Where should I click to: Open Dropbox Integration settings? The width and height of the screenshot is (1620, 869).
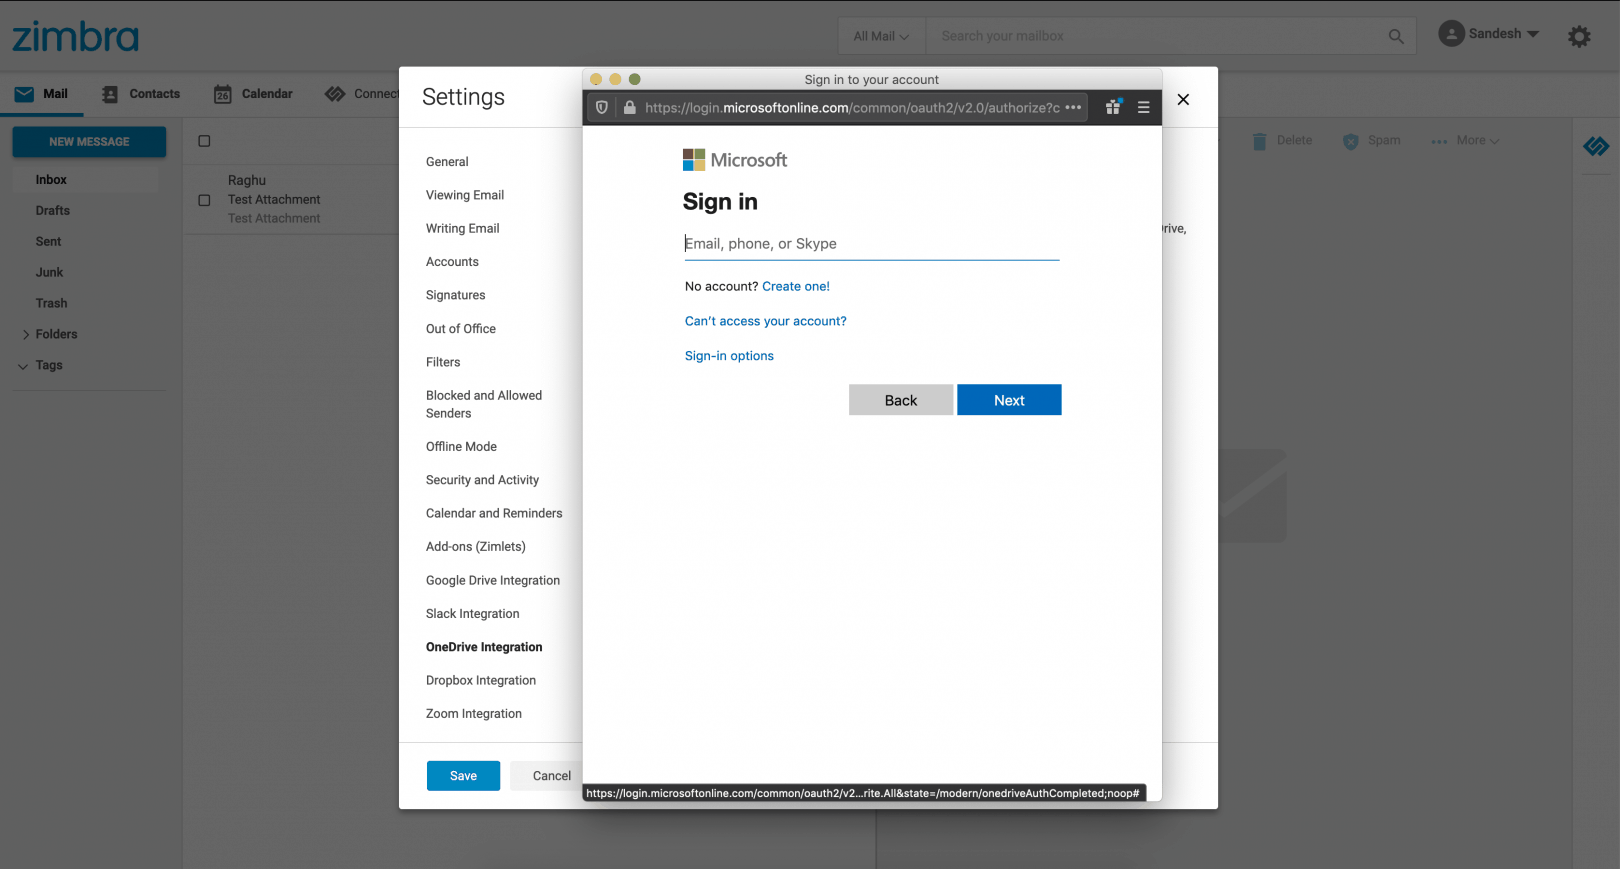click(481, 680)
